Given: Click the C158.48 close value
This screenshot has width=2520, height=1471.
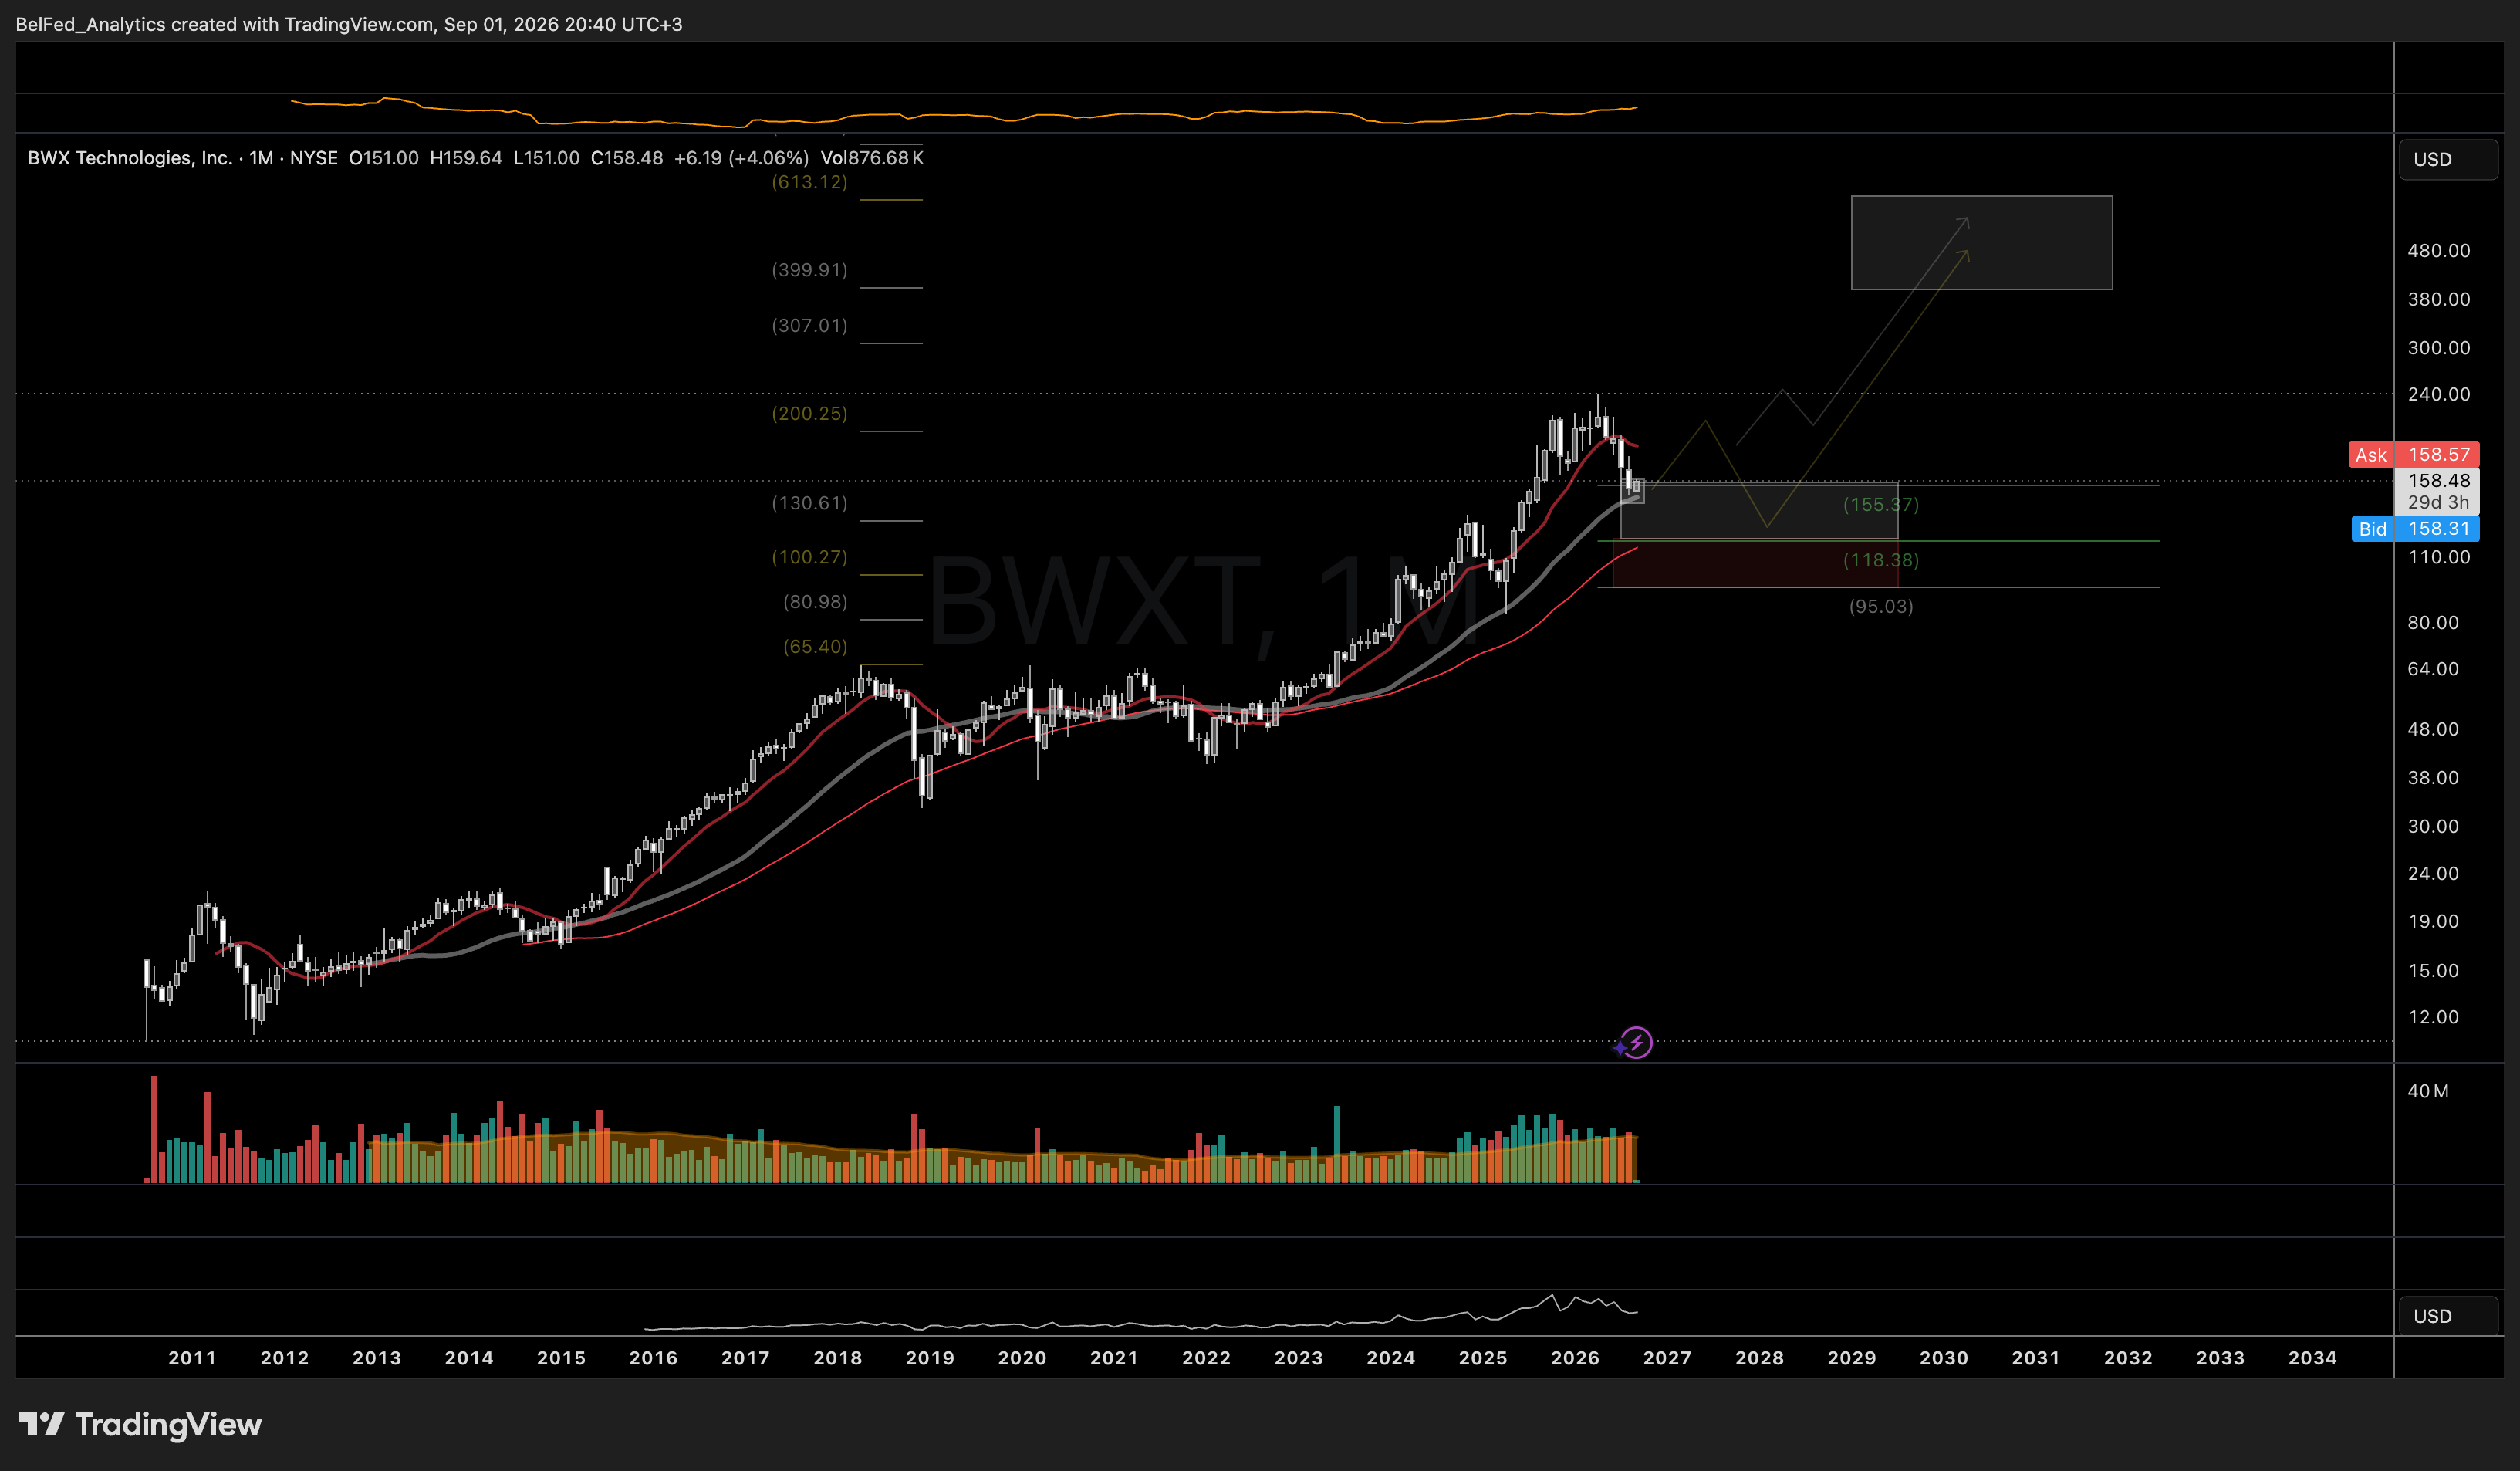Looking at the screenshot, I should click(626, 158).
